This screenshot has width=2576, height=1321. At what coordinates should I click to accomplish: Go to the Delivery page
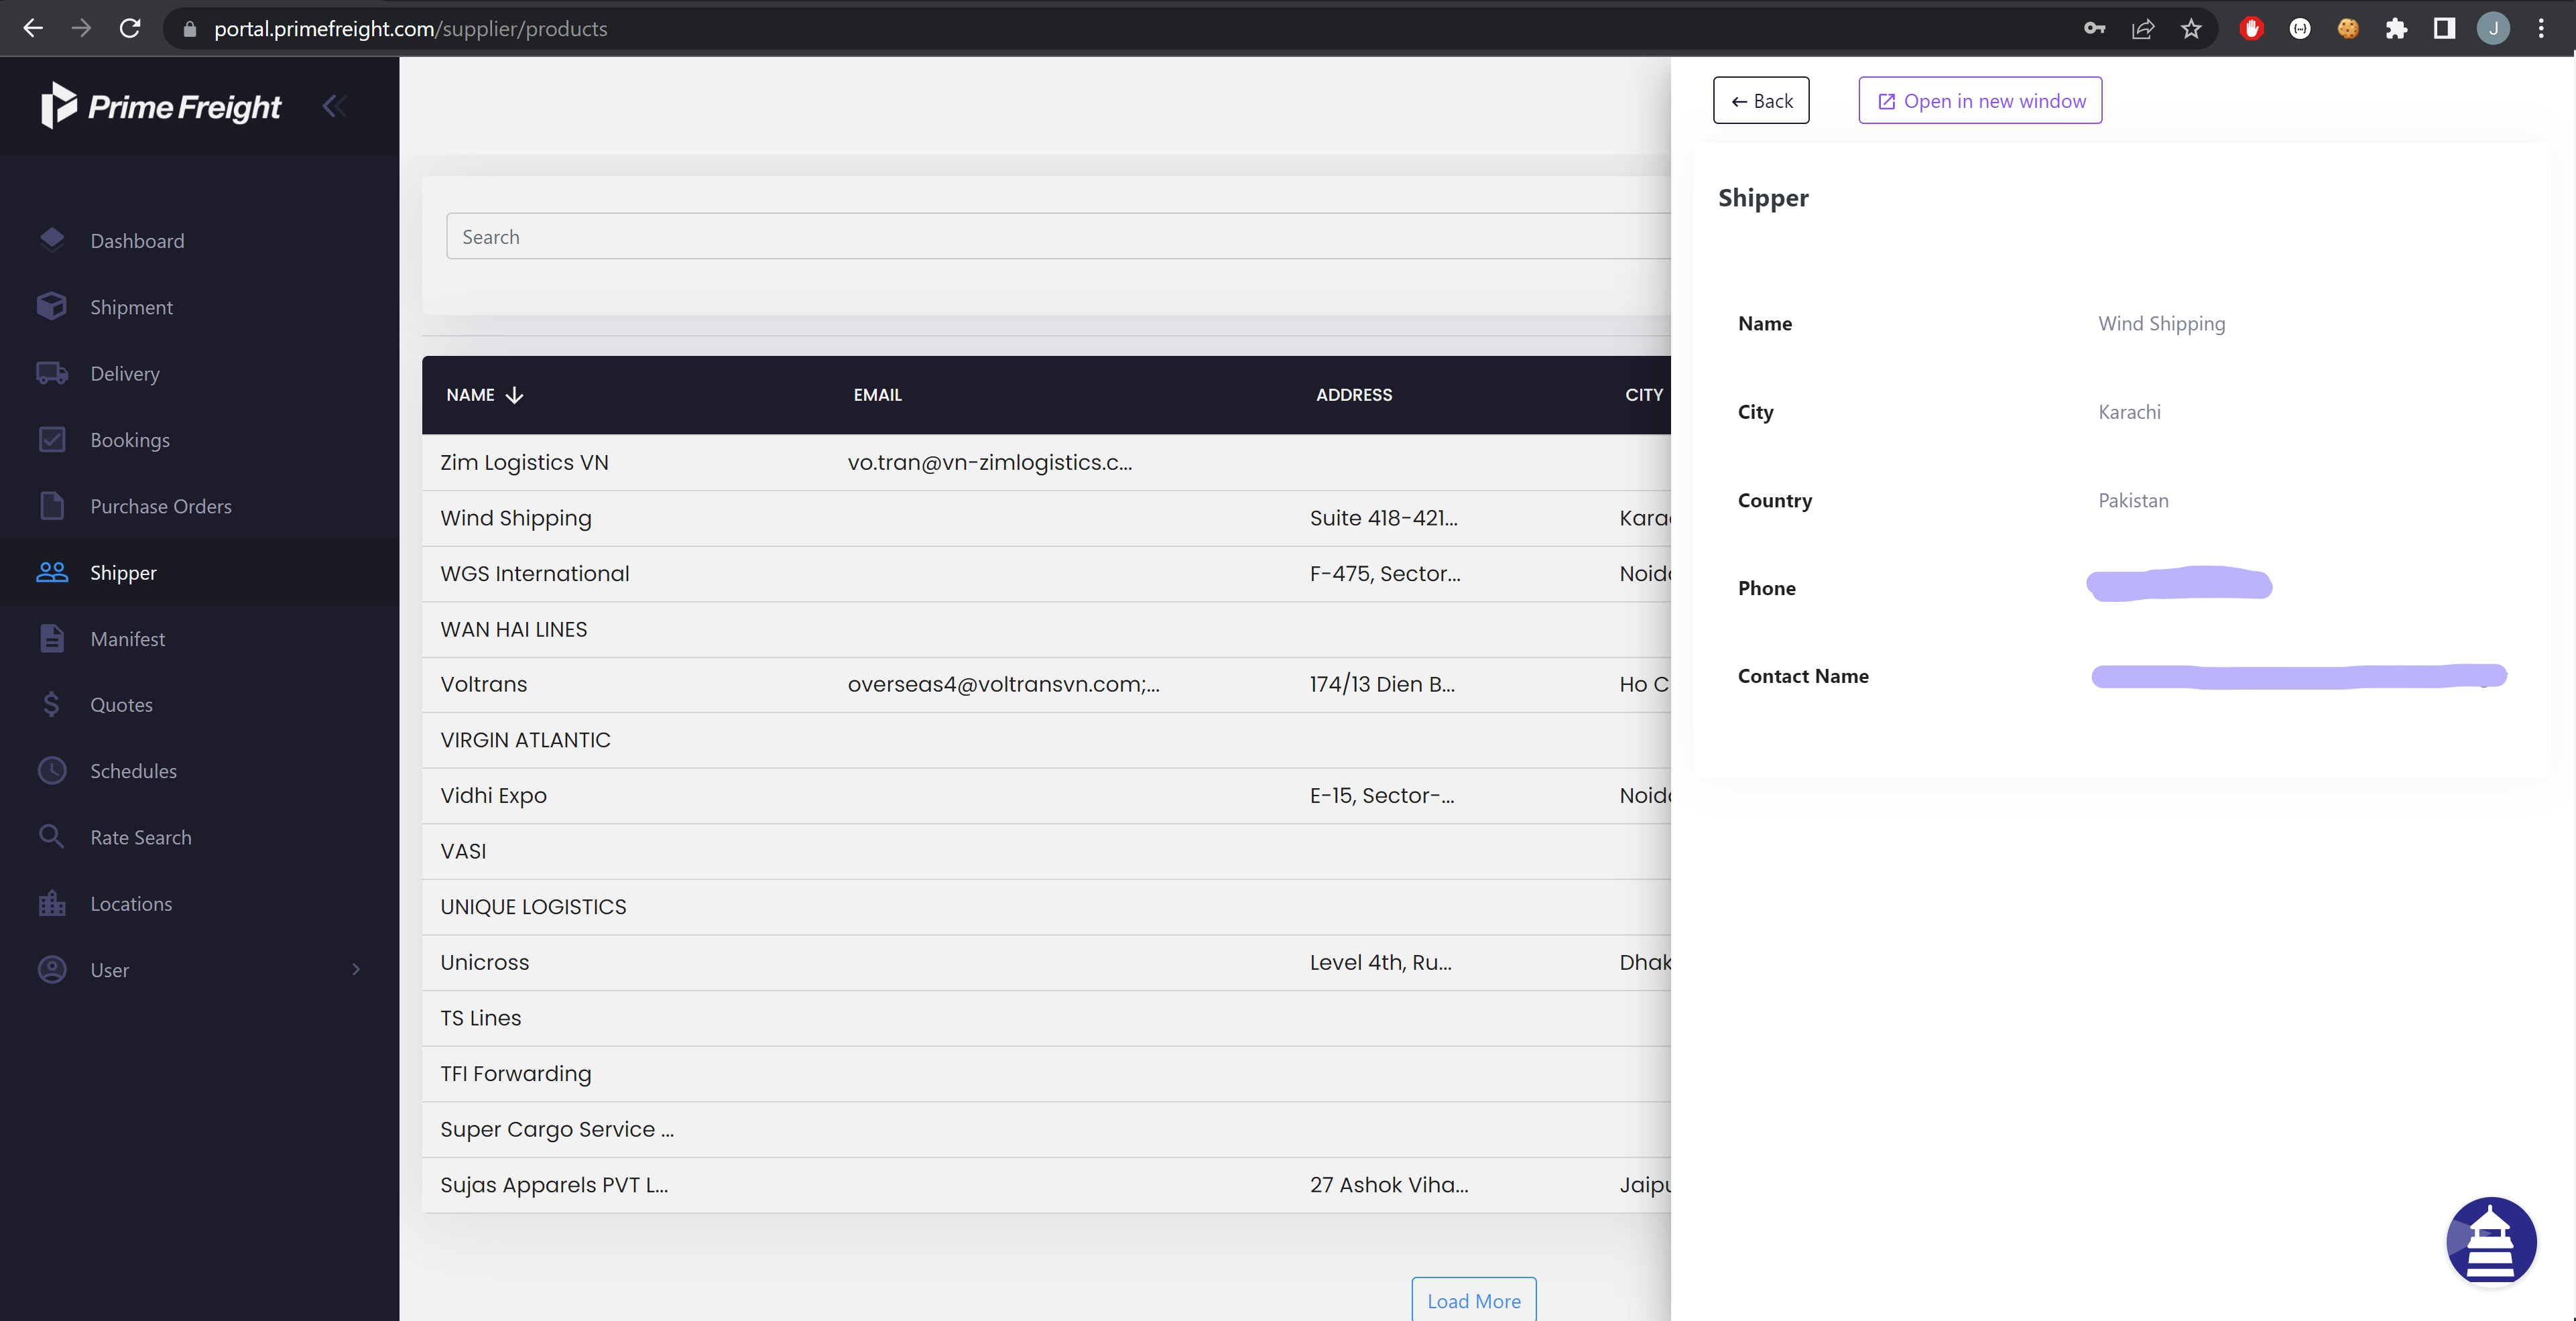click(125, 373)
